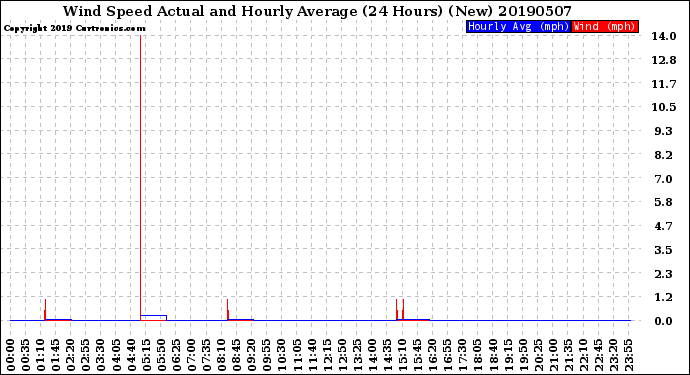Screen dimensions: 690x375
Task: Click the 10.5 y-axis label
Action: point(664,107)
